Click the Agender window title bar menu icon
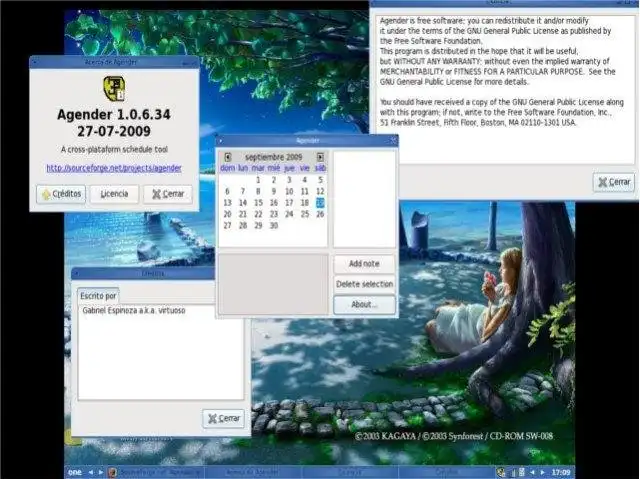Viewport: 640px width, 479px height. pos(221,141)
